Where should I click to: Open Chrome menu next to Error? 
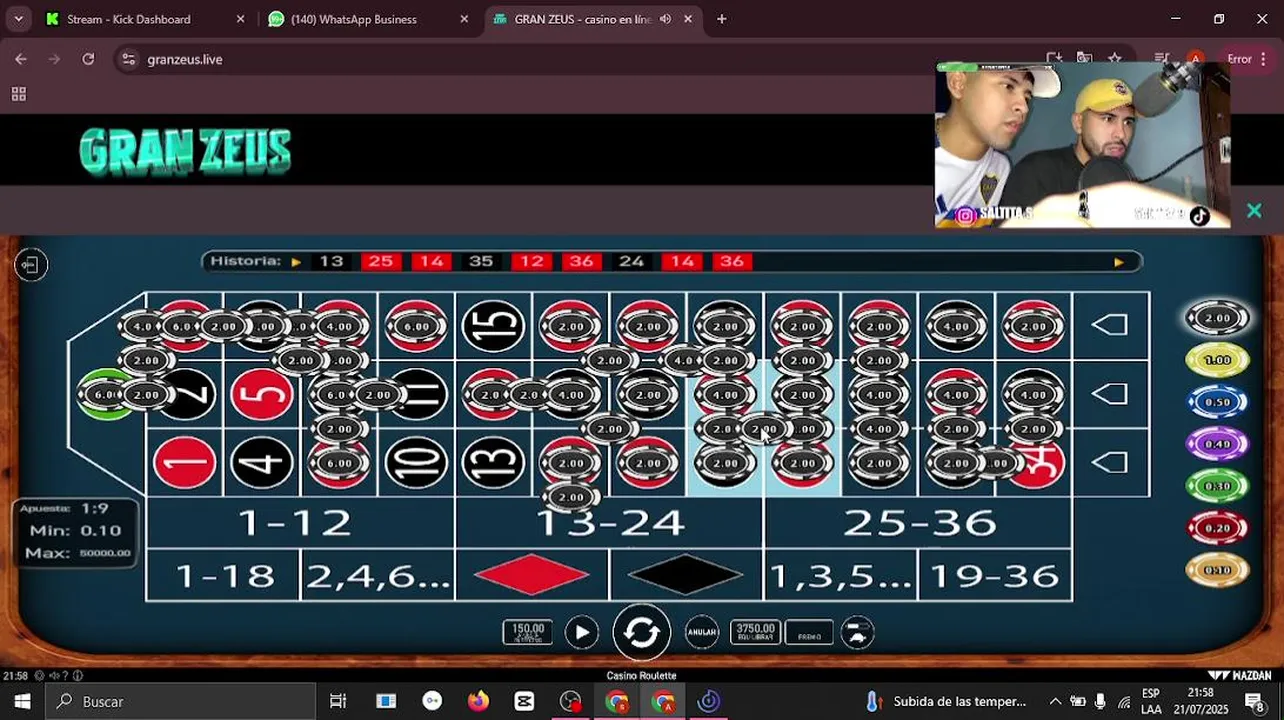[1264, 59]
